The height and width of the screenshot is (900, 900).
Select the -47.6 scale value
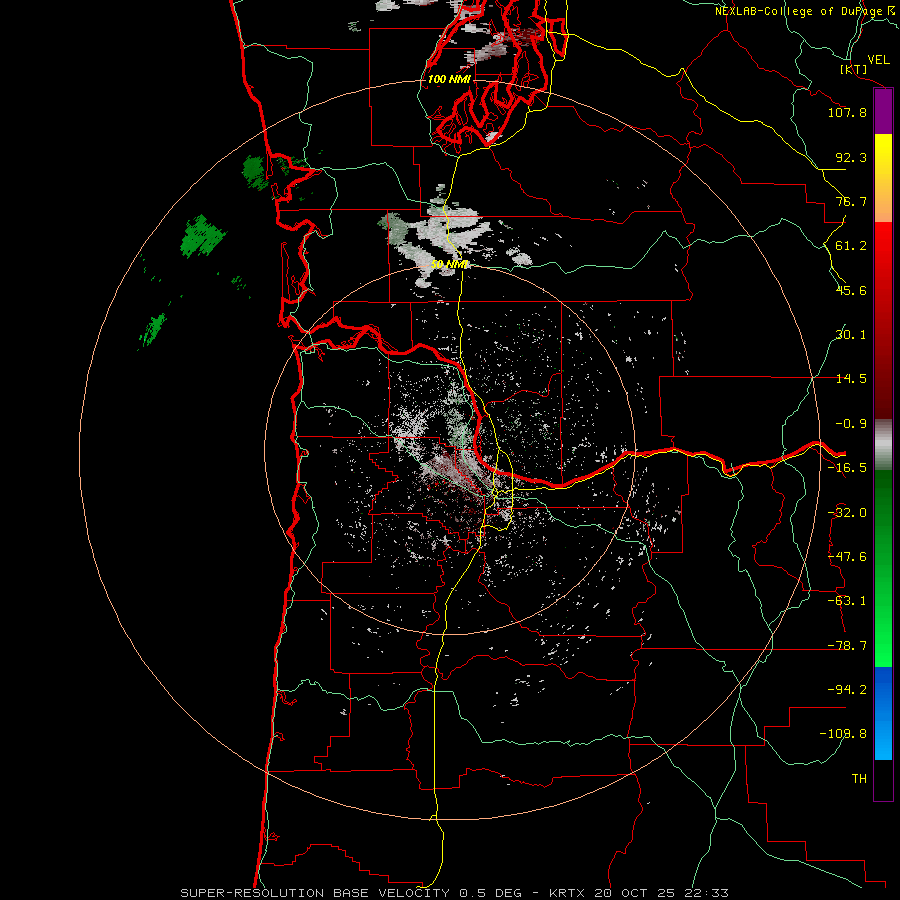click(x=847, y=557)
